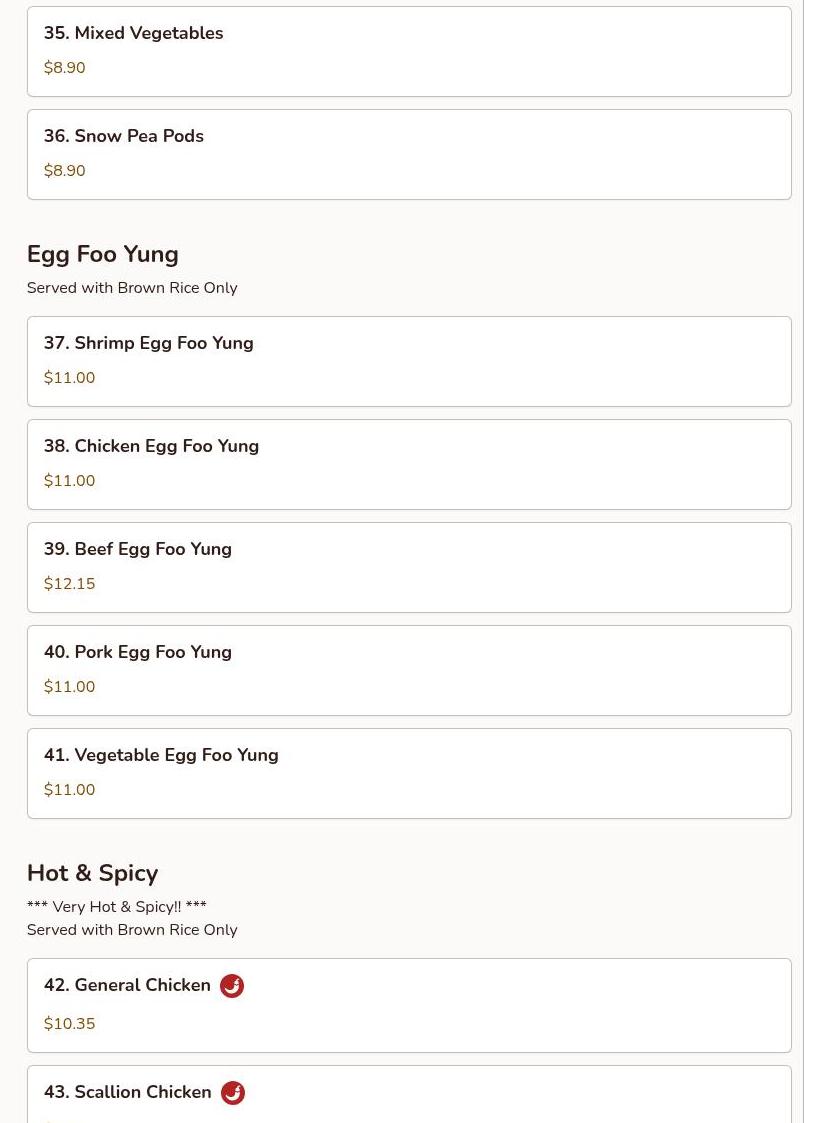Click $11.00 price under Shrimp Egg Foo Yung
This screenshot has width=824, height=1123.
(x=69, y=378)
